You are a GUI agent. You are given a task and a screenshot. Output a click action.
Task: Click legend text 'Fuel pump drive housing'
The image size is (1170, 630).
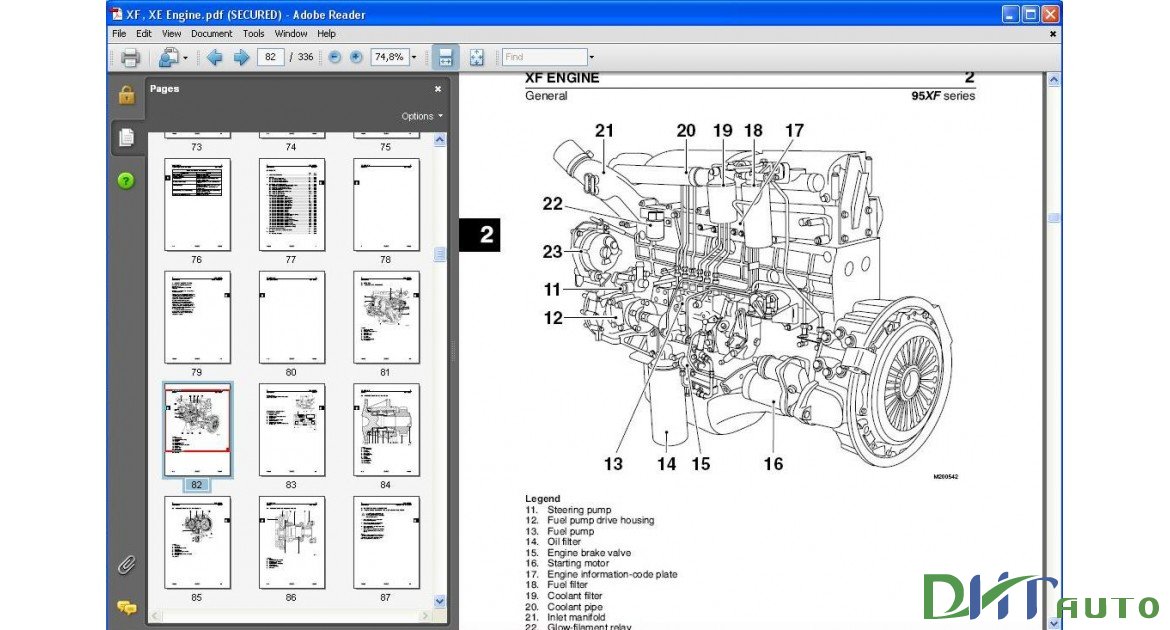(601, 520)
